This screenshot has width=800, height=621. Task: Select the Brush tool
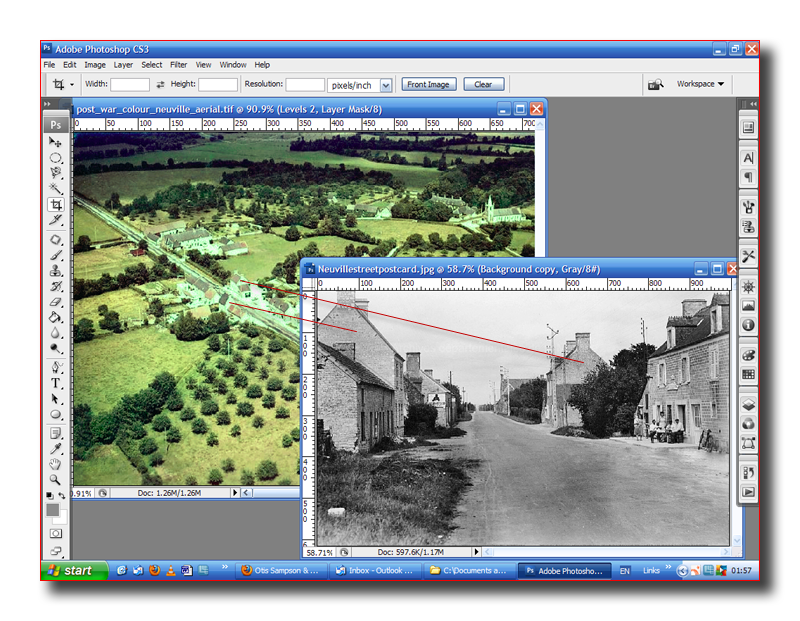(x=55, y=255)
